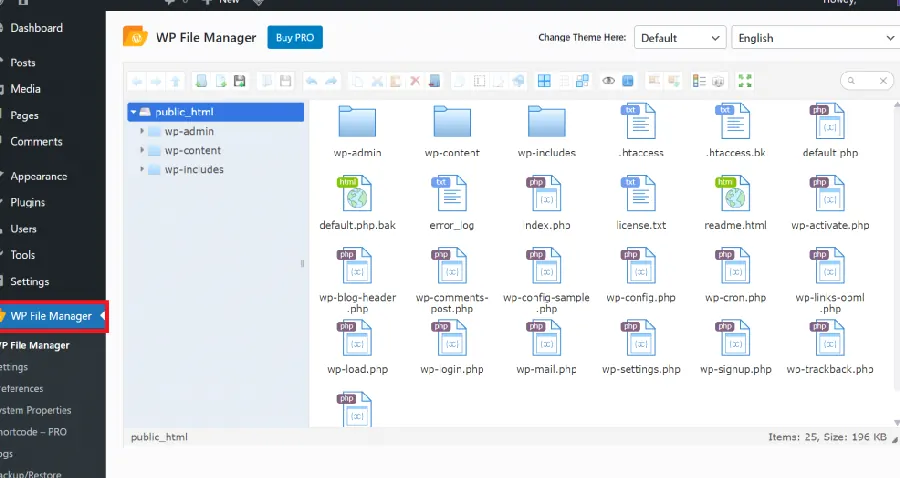Viewport: 900px width, 478px height.
Task: Redo the last file action
Action: (331, 81)
